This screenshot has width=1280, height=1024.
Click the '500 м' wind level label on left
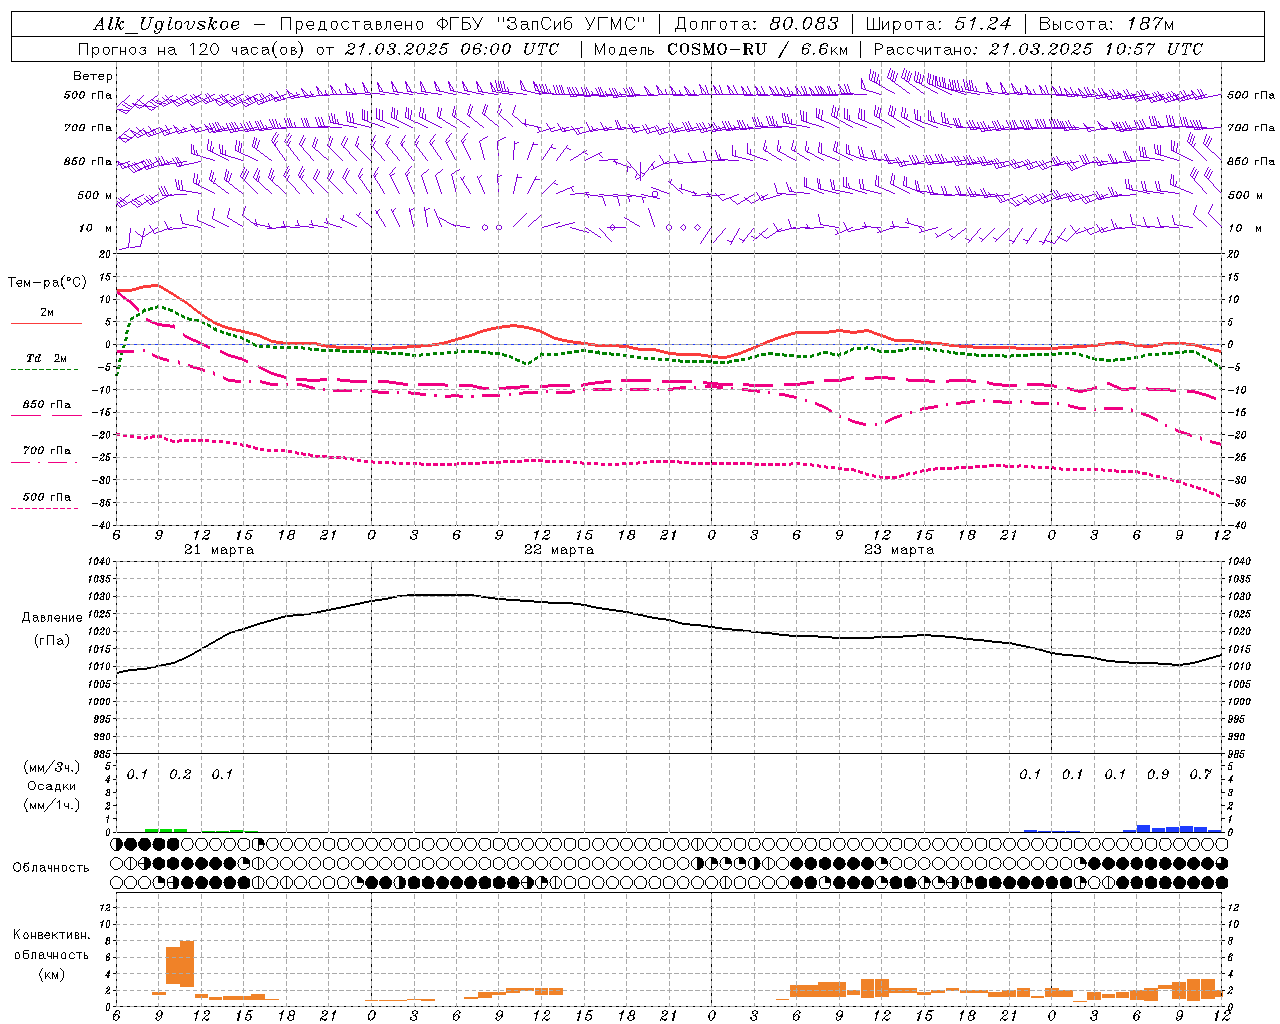point(96,195)
